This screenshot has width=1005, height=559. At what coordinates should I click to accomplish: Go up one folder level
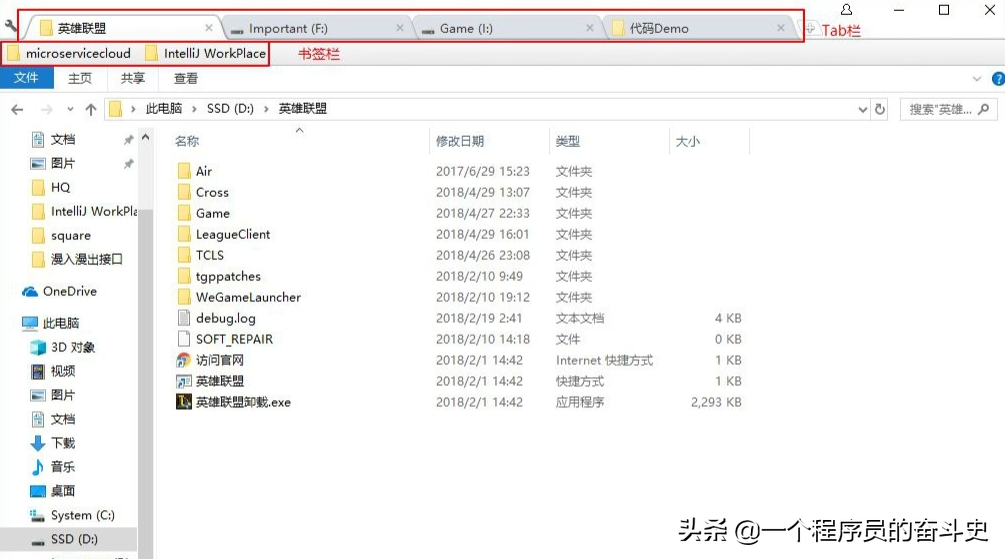click(91, 110)
